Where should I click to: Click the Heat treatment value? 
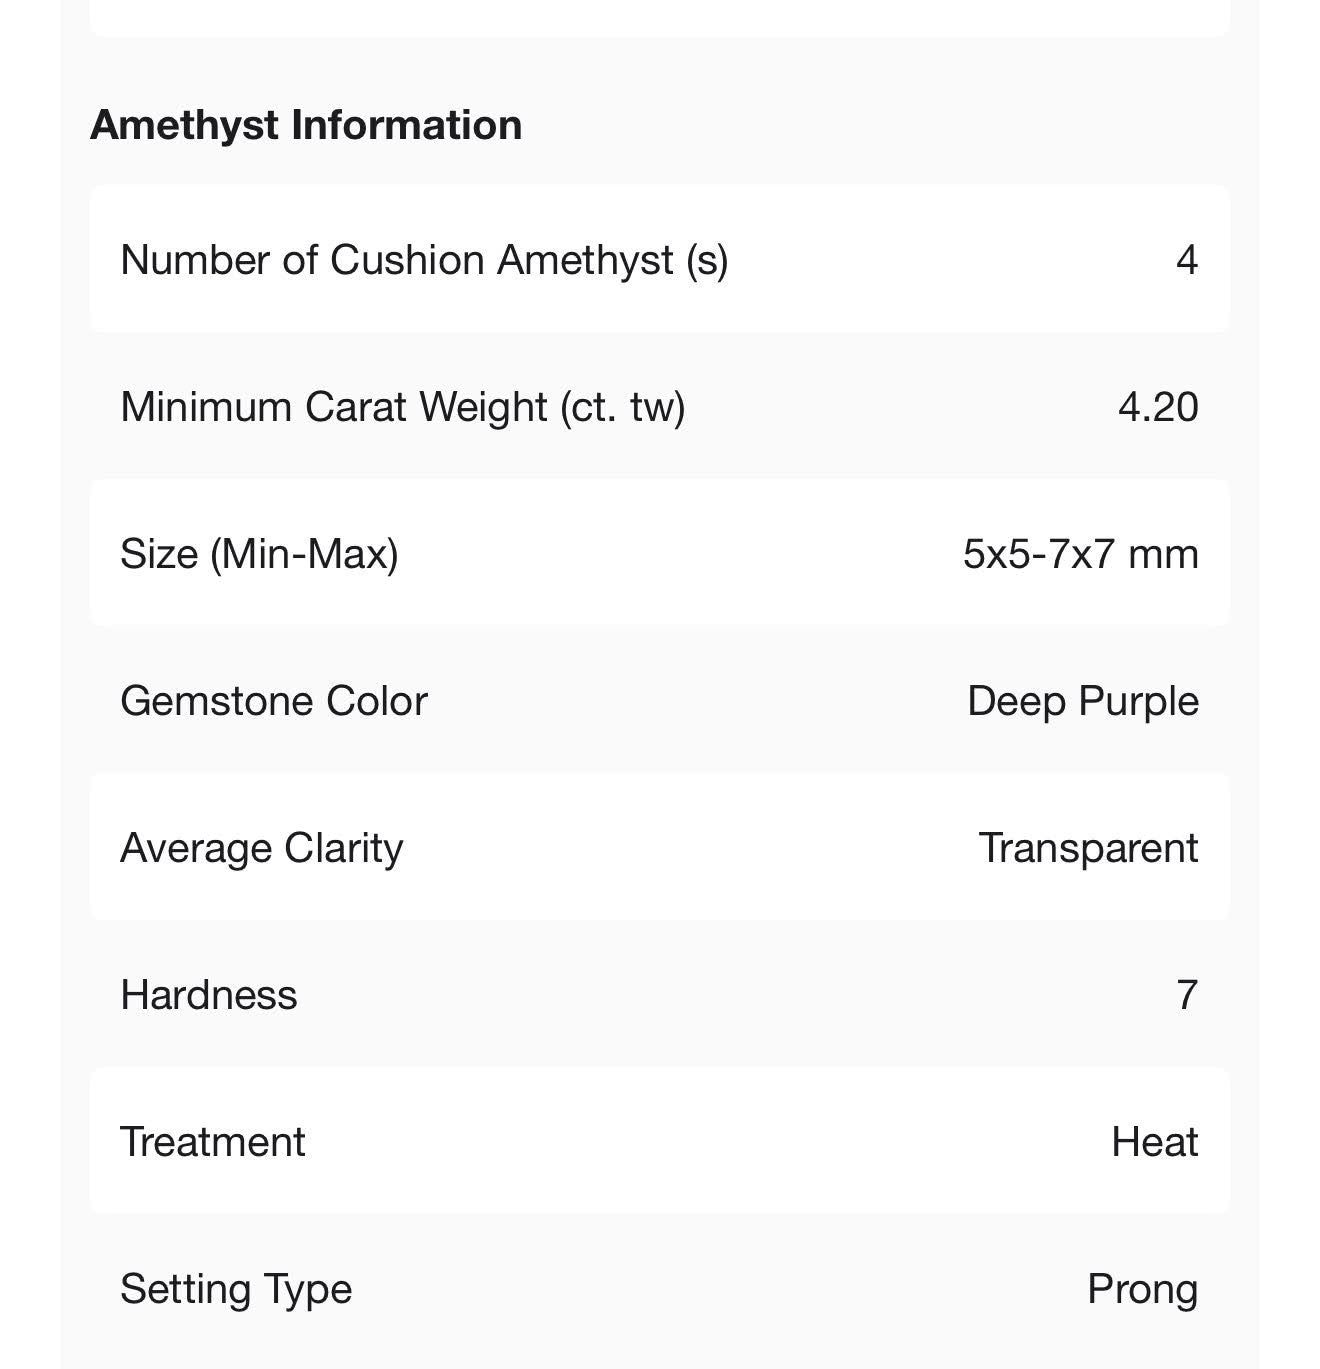(1154, 1142)
